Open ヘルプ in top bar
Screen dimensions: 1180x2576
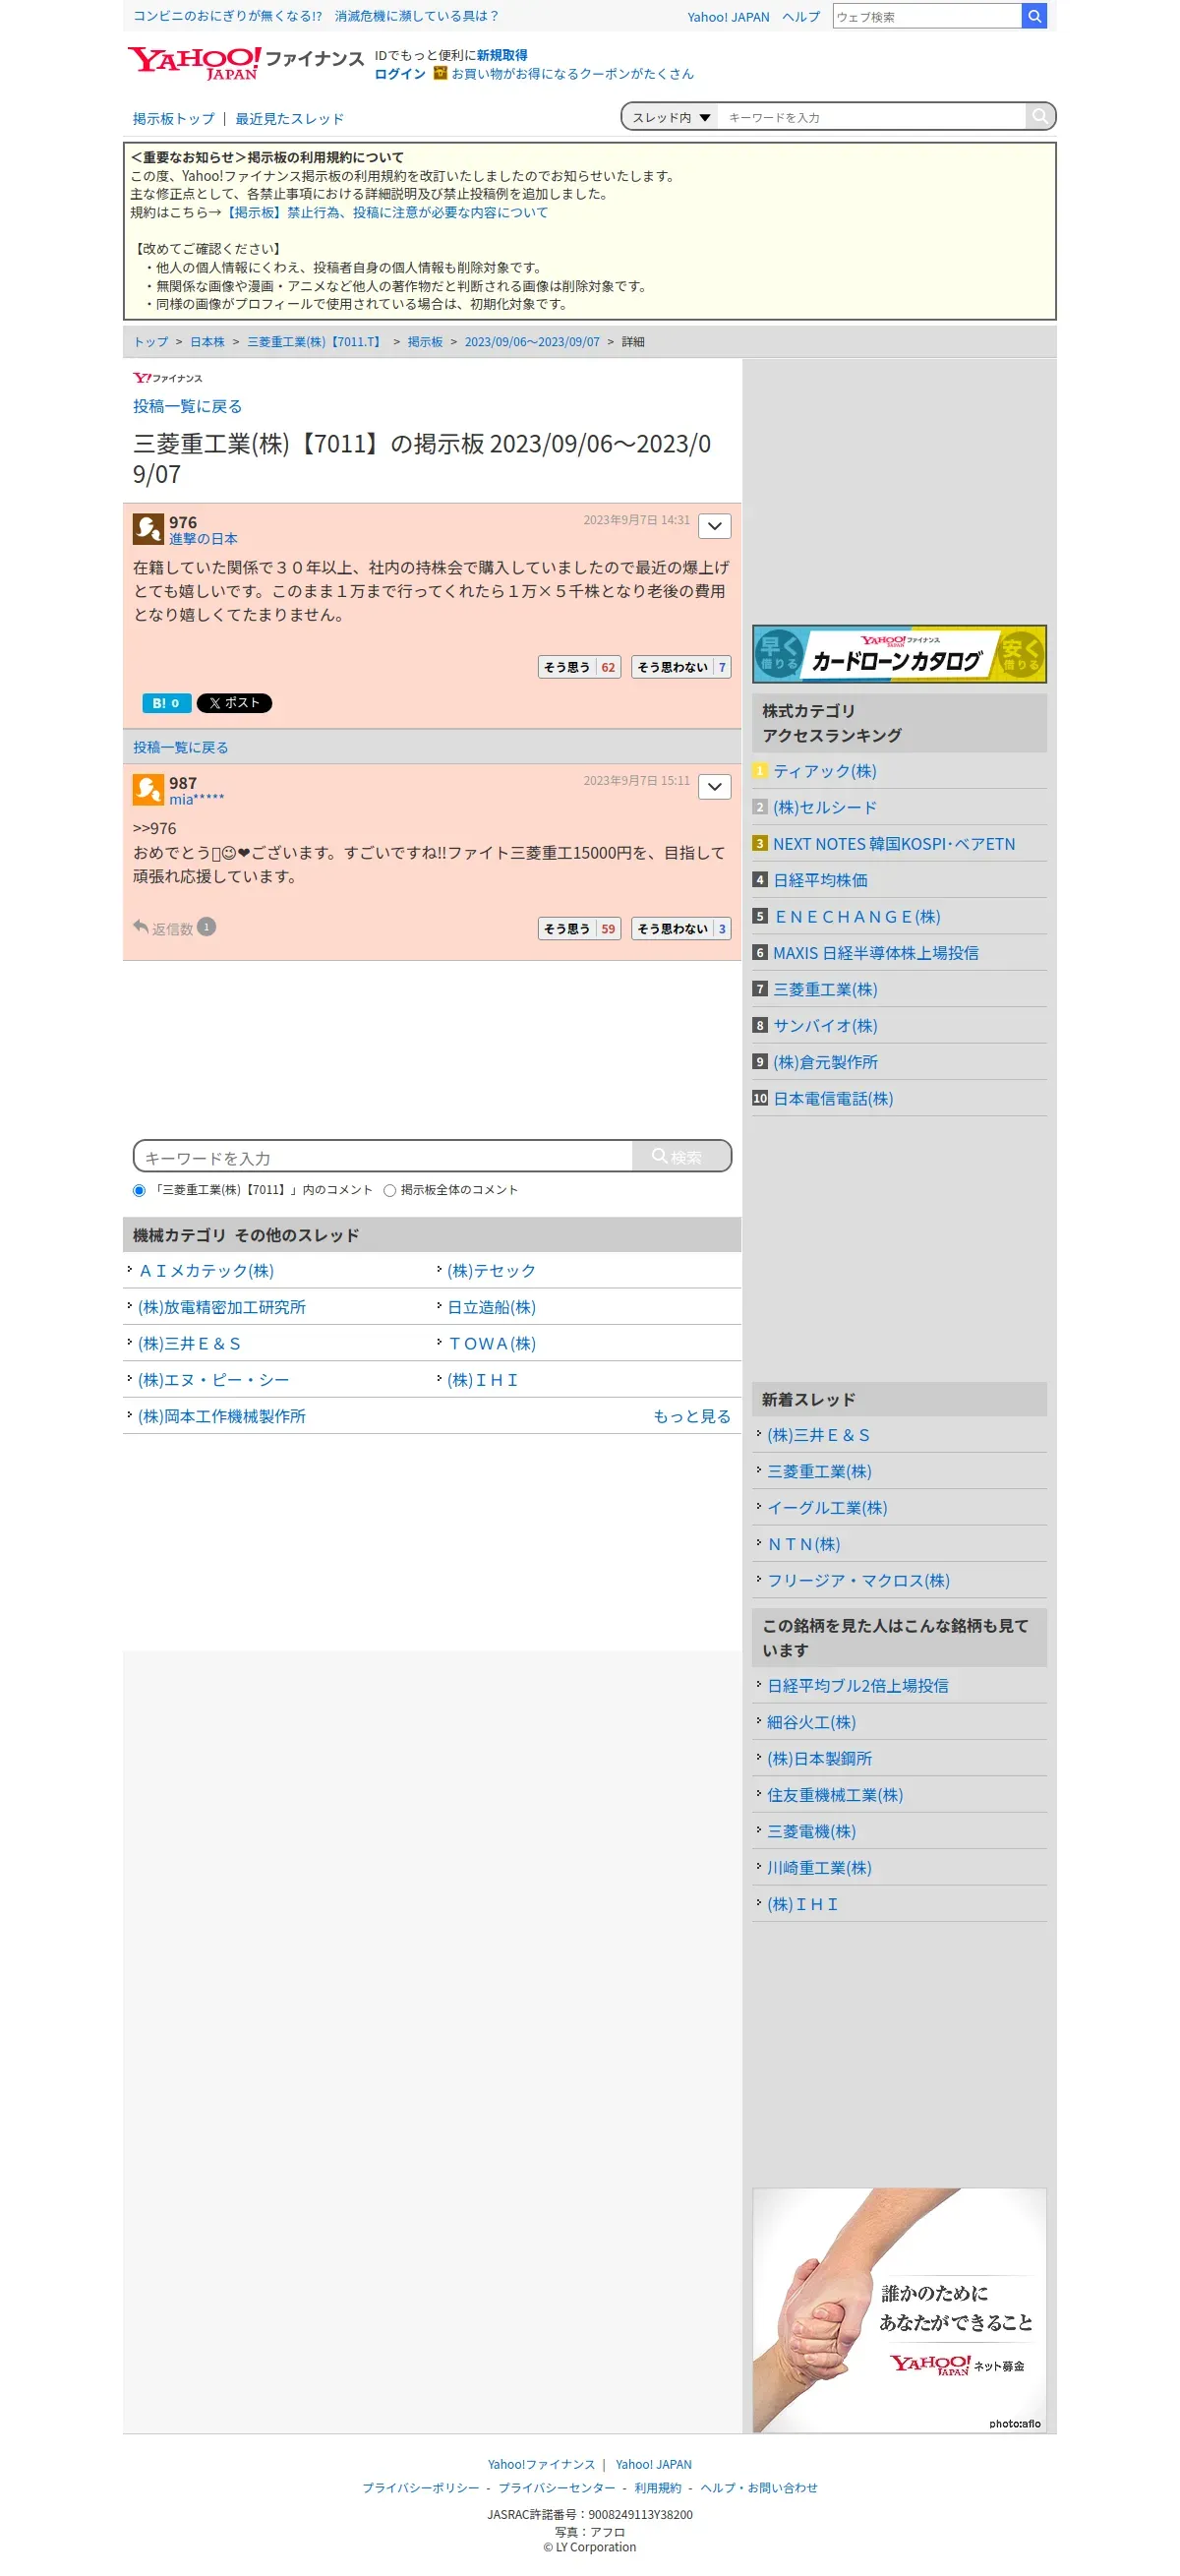coord(801,17)
